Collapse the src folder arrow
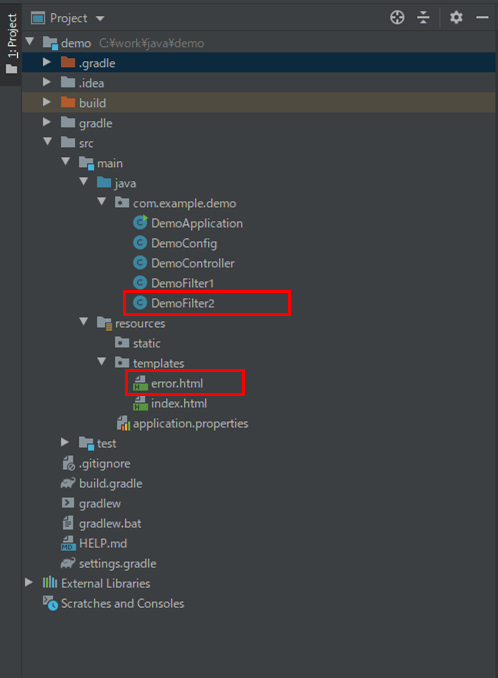498x678 pixels. coord(48,141)
